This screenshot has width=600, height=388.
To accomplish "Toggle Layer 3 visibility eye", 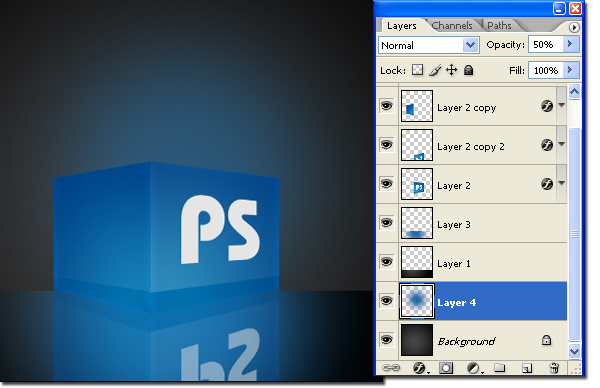I will tap(387, 223).
